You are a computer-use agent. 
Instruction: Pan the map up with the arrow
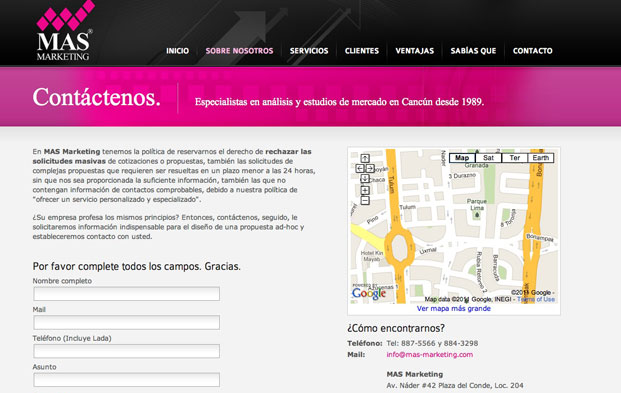click(365, 158)
